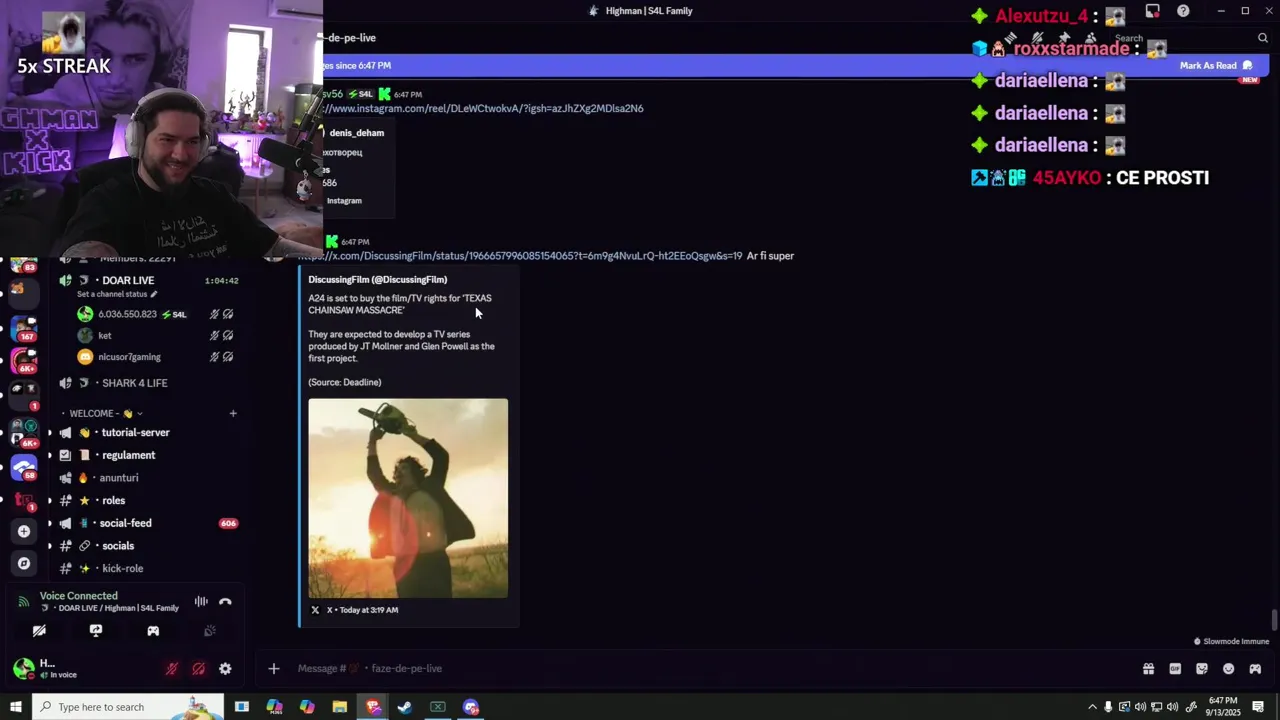Screen dimensions: 1280x720
Task: Open notification settings bell icon
Action: coord(1037,38)
